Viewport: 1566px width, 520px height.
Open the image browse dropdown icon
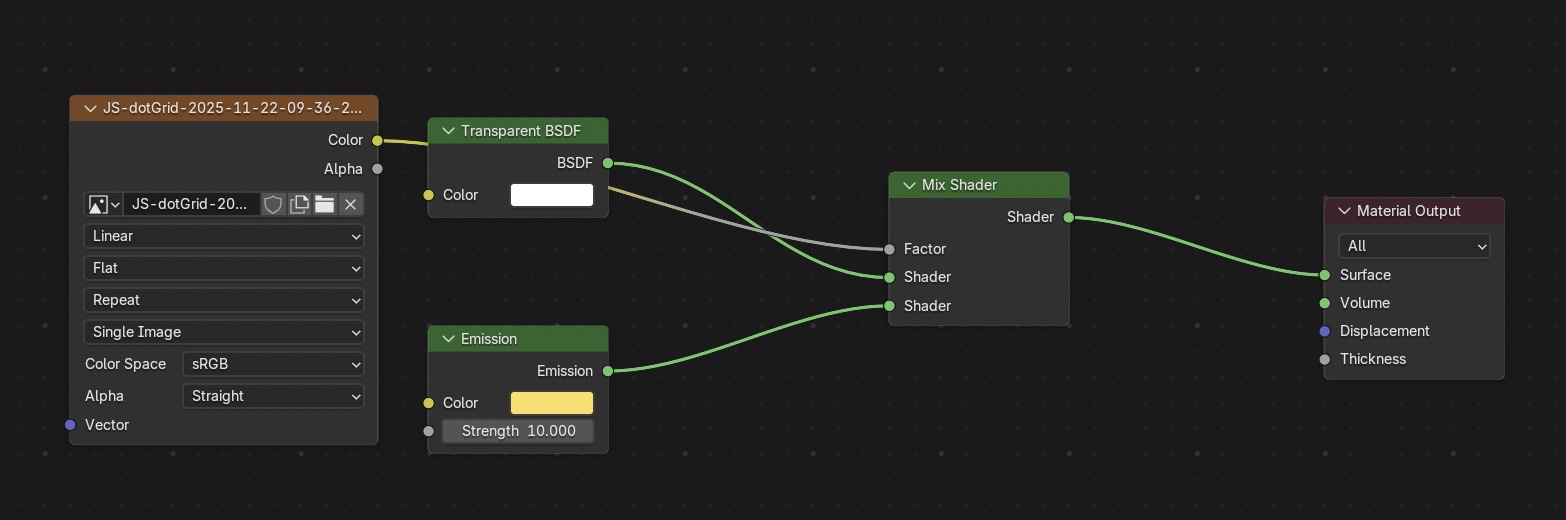(x=104, y=204)
